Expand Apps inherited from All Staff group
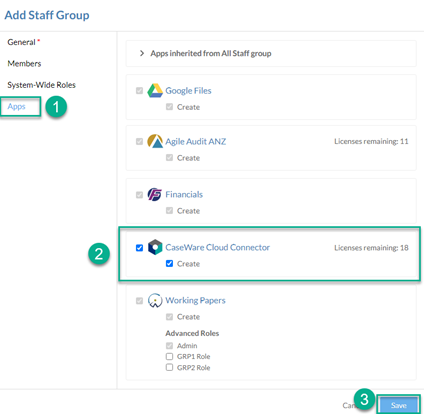Viewport: 424px width, 414px height. point(142,53)
